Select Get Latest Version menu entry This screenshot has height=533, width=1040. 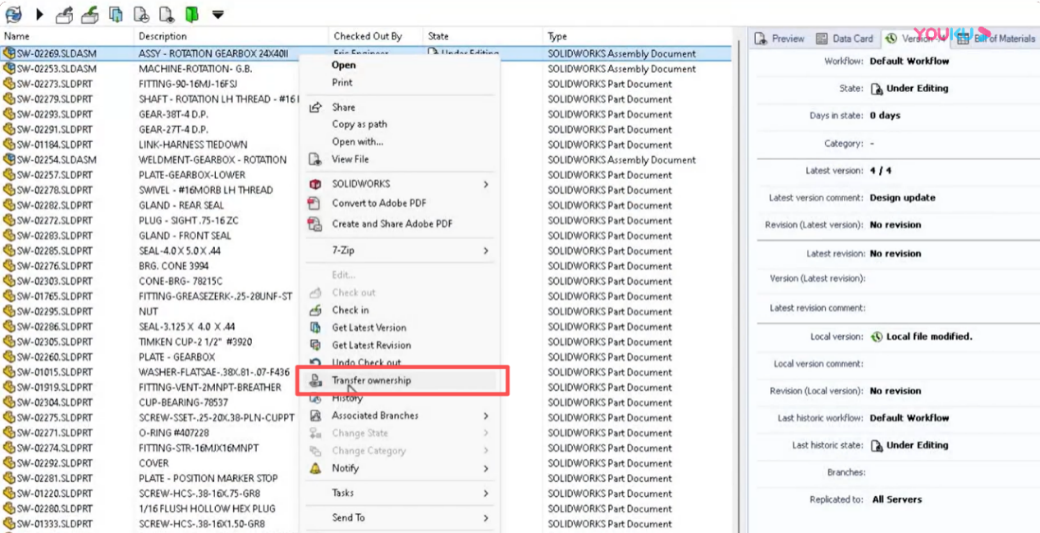coord(369,327)
